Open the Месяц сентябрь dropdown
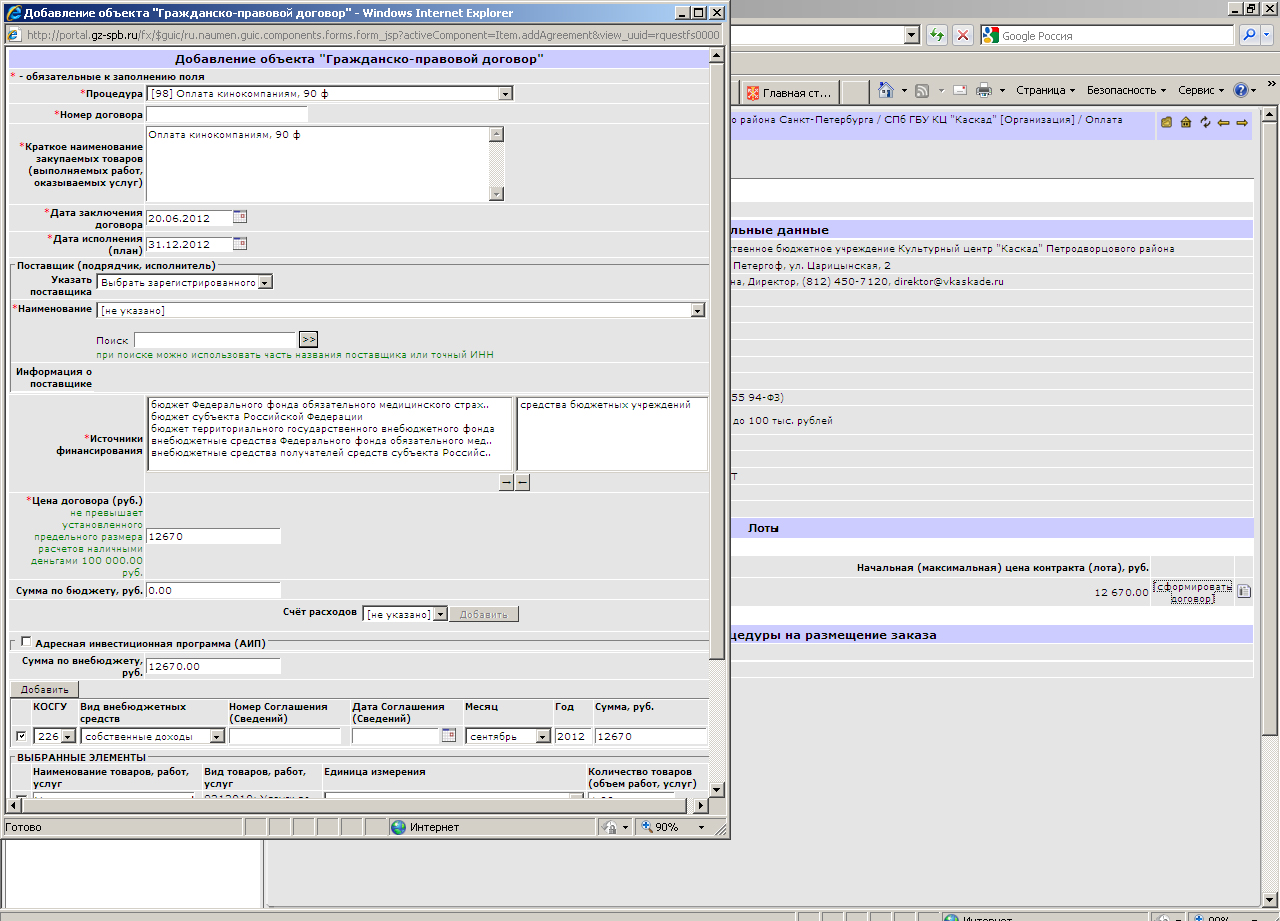 [x=543, y=736]
